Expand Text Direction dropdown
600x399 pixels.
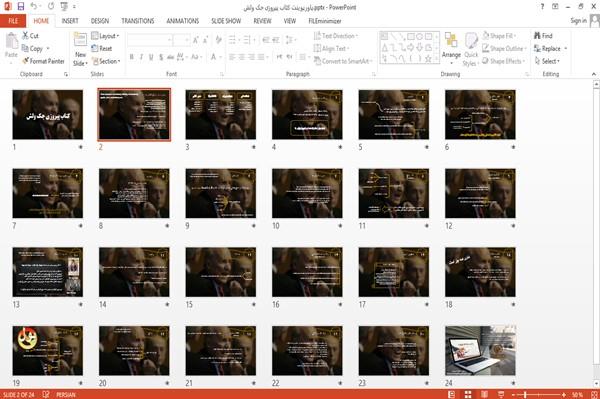click(336, 36)
